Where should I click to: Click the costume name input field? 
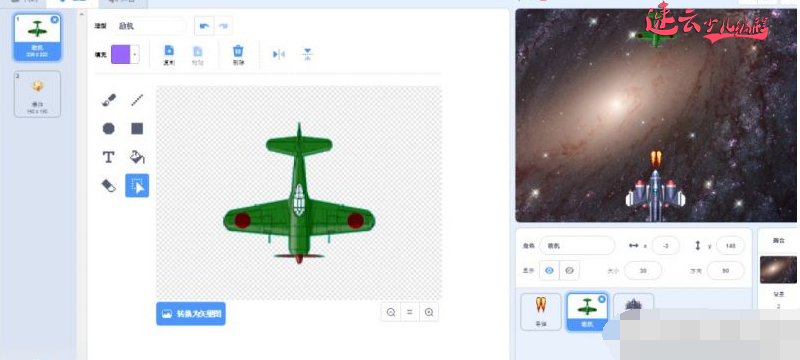point(149,25)
